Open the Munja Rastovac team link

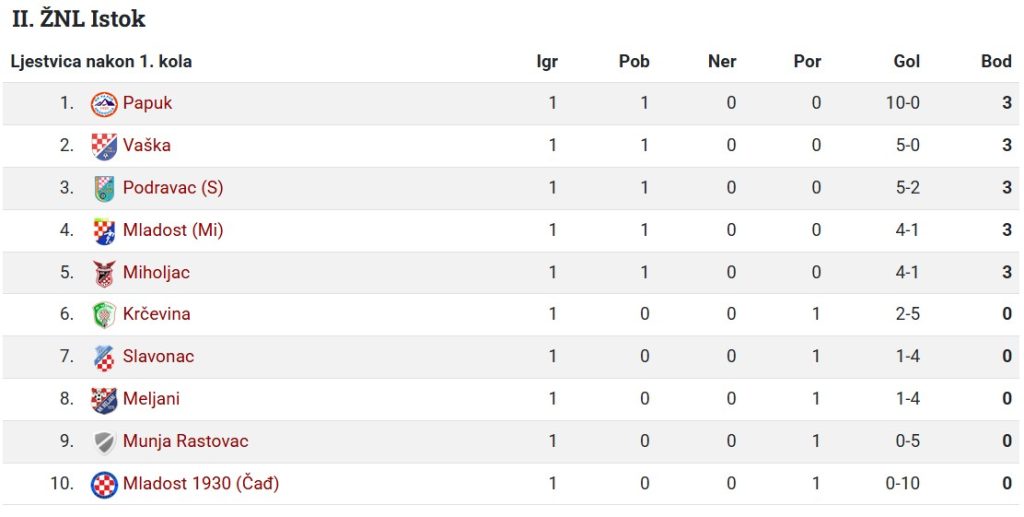pyautogui.click(x=185, y=441)
